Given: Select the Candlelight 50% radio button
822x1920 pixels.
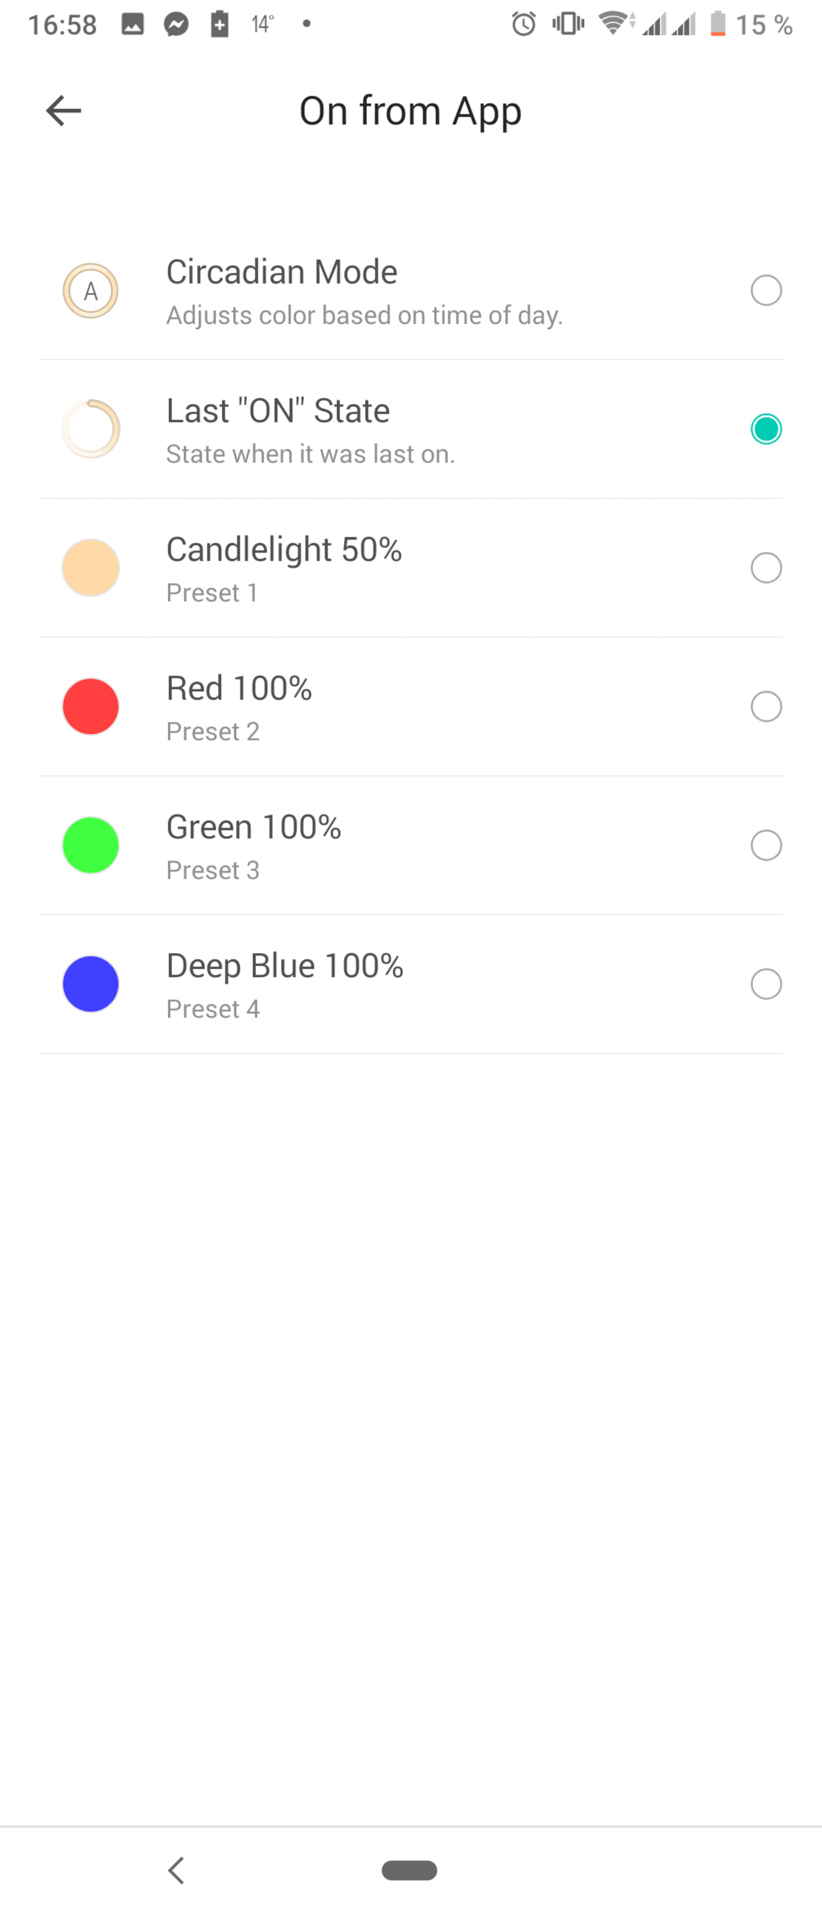Looking at the screenshot, I should coord(766,568).
